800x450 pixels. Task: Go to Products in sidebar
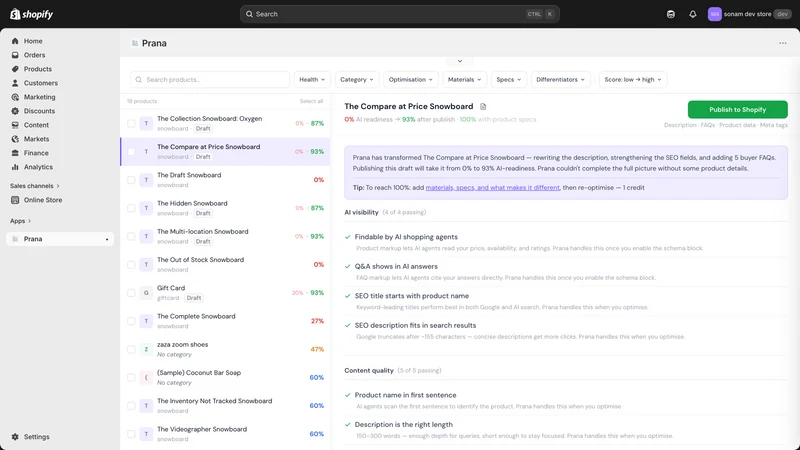tap(37, 69)
